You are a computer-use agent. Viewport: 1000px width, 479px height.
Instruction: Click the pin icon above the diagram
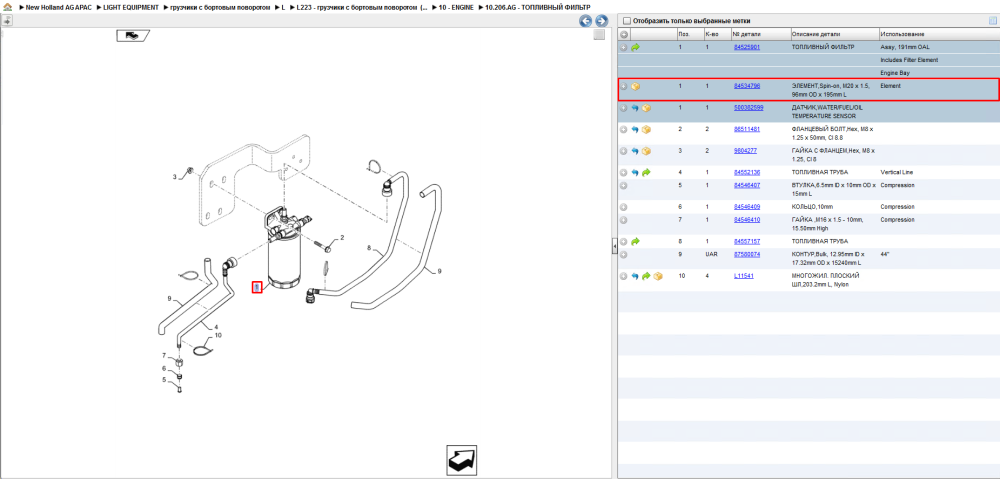[x=6, y=20]
